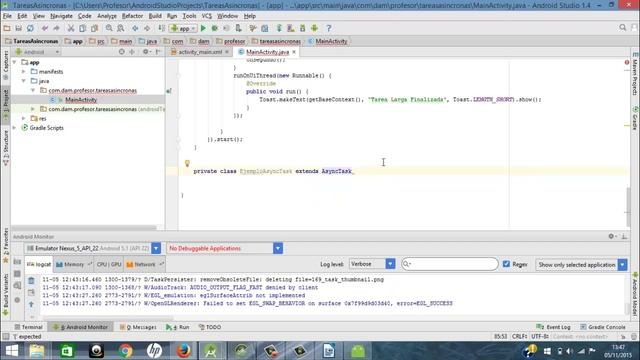Image resolution: width=640 pixels, height=360 pixels.
Task: Open the Android project view dropdown
Action: pyautogui.click(x=37, y=52)
